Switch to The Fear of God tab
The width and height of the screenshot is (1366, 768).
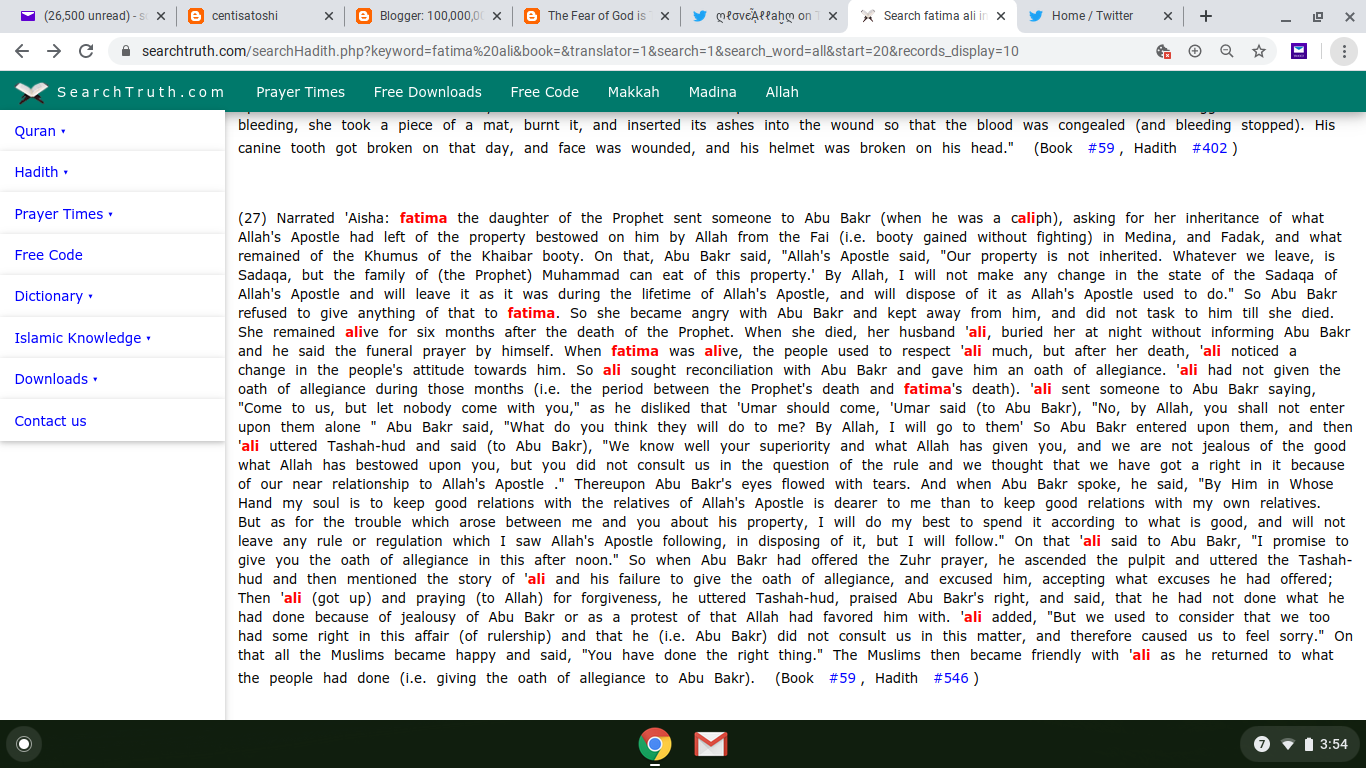[596, 16]
